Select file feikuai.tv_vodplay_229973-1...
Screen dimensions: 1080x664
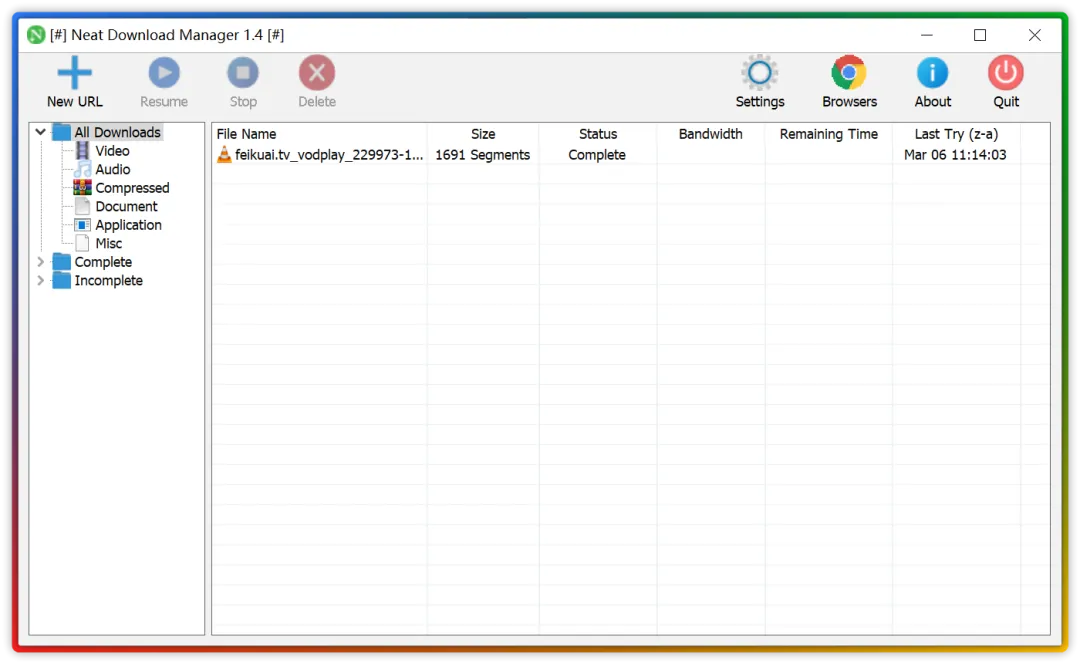point(329,155)
